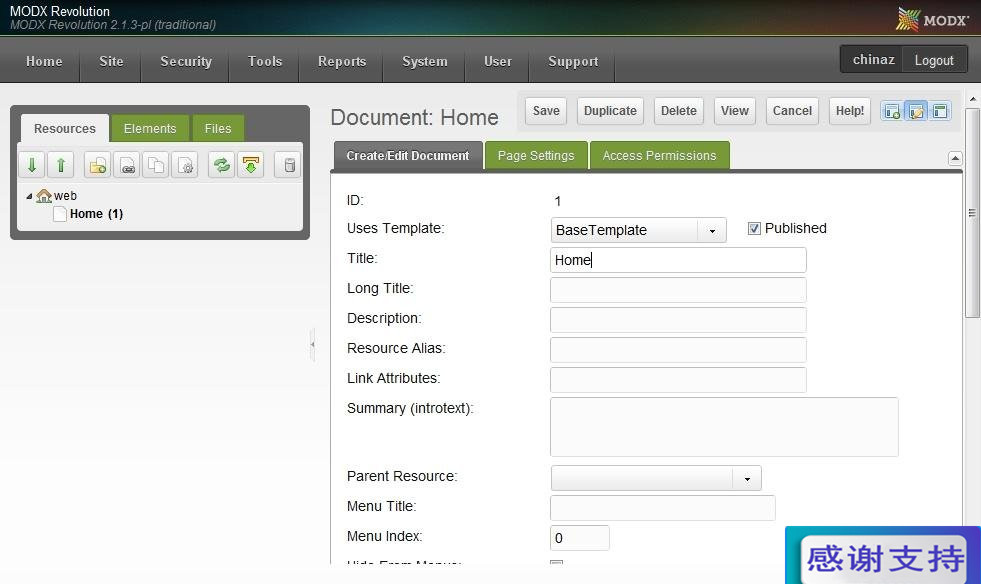Click the Resource Alias input field
The image size is (981, 584).
click(678, 350)
